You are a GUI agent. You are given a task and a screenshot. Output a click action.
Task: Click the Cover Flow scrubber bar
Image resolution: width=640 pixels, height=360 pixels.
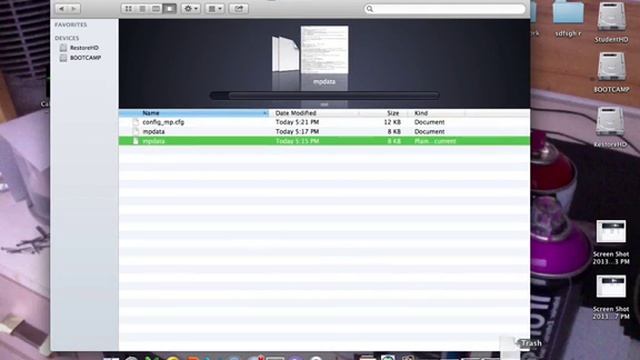click(324, 96)
